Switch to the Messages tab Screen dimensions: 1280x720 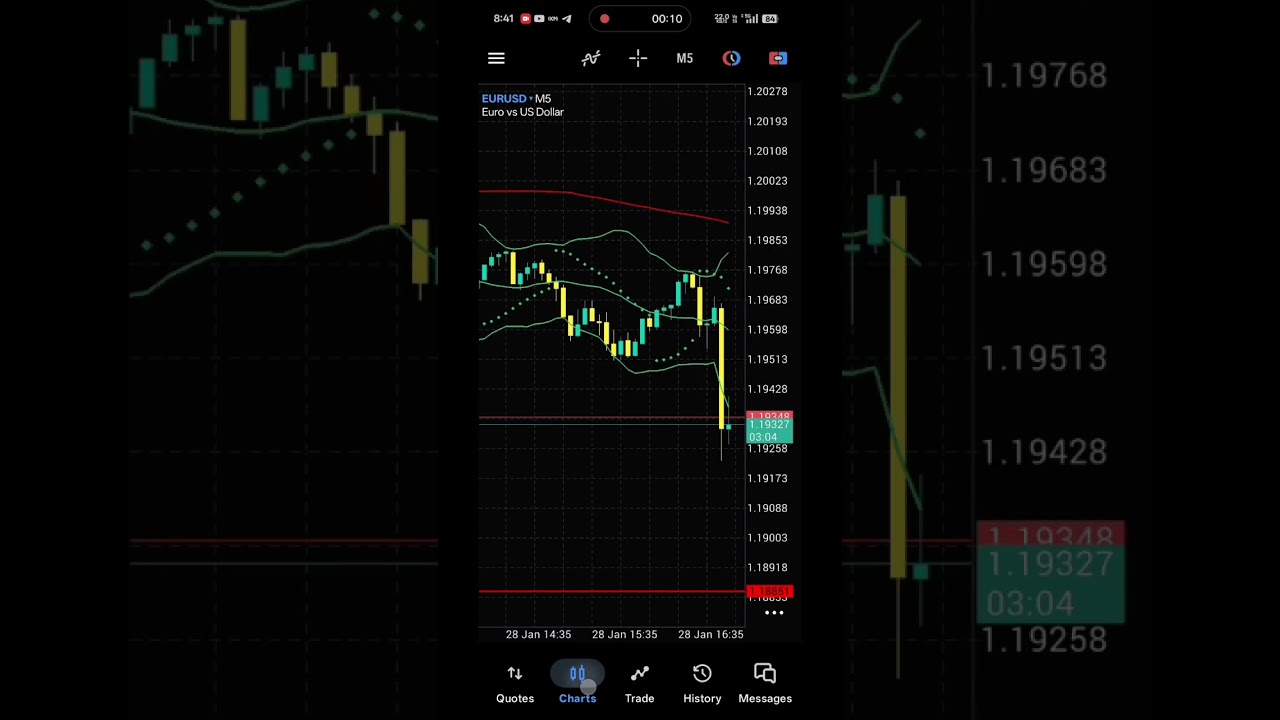pyautogui.click(x=765, y=685)
